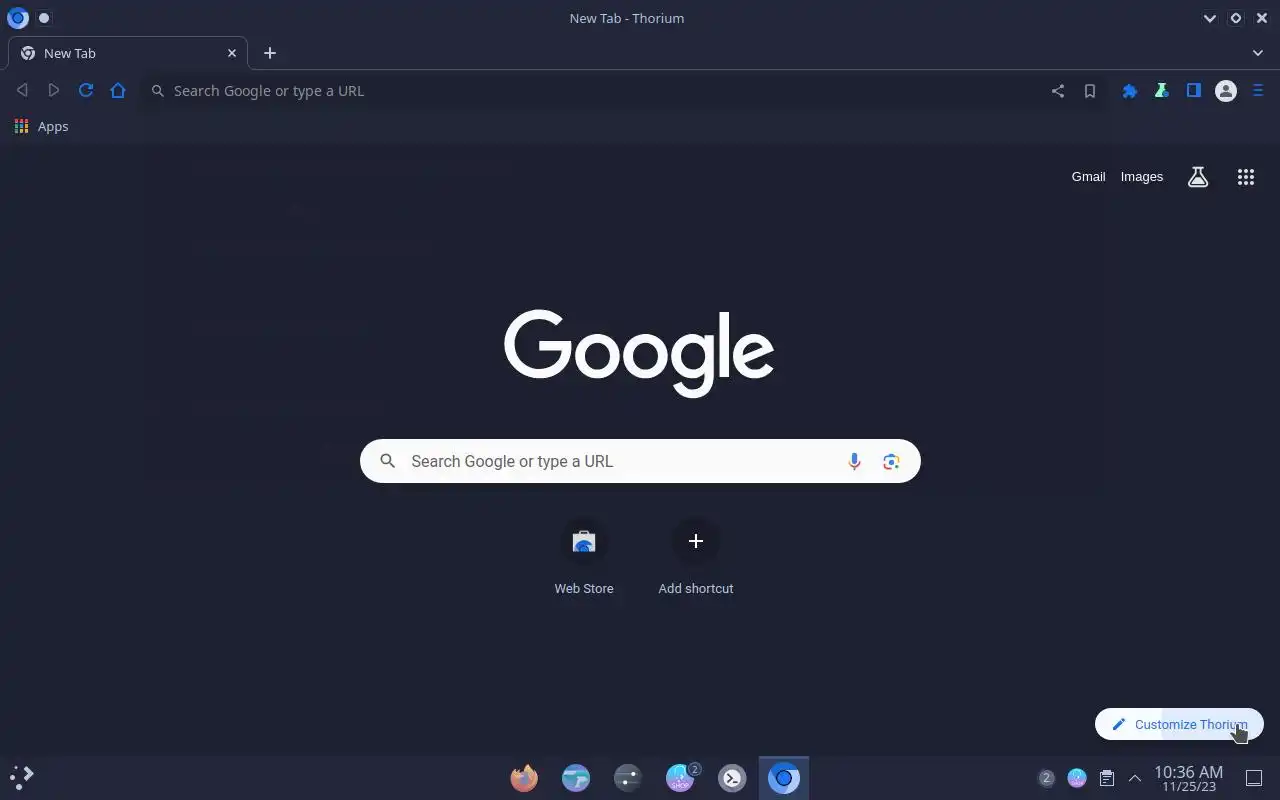Toggle the side panel icon
Image resolution: width=1280 pixels, height=800 pixels.
[1194, 91]
